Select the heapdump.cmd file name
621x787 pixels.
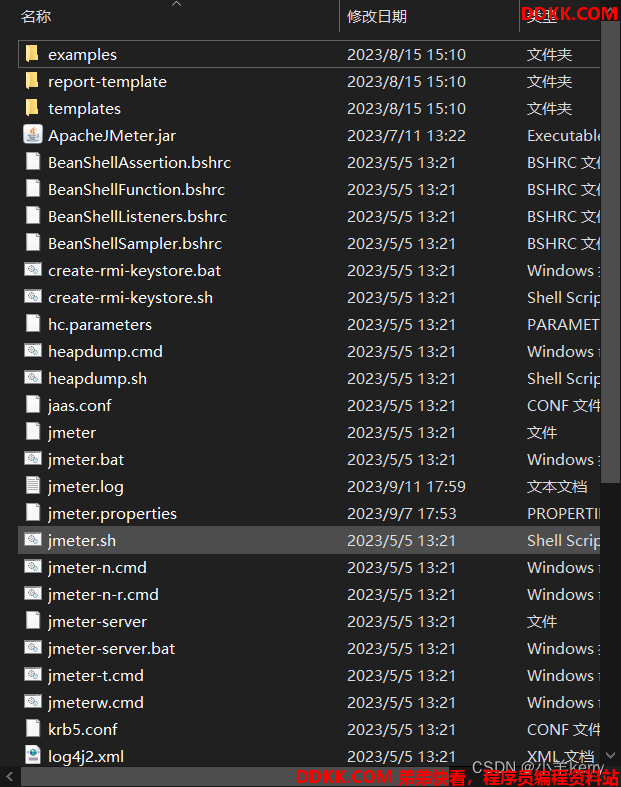pyautogui.click(x=105, y=352)
